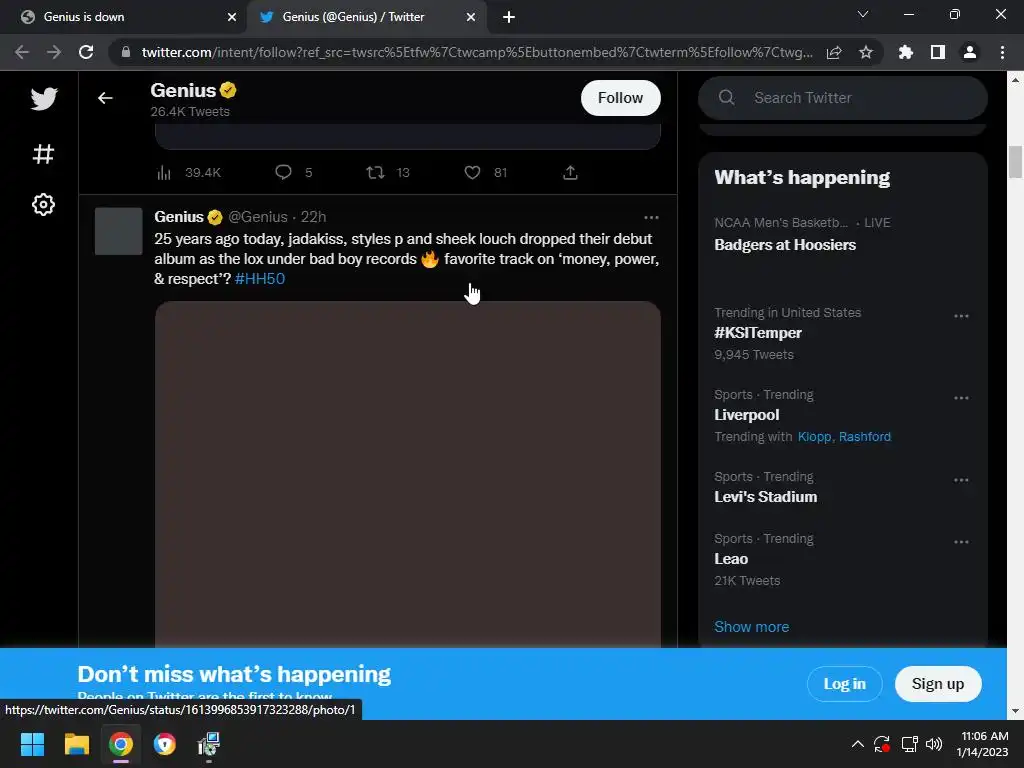The width and height of the screenshot is (1024, 768).
Task: Navigate back in Chrome browser
Action: click(x=22, y=52)
